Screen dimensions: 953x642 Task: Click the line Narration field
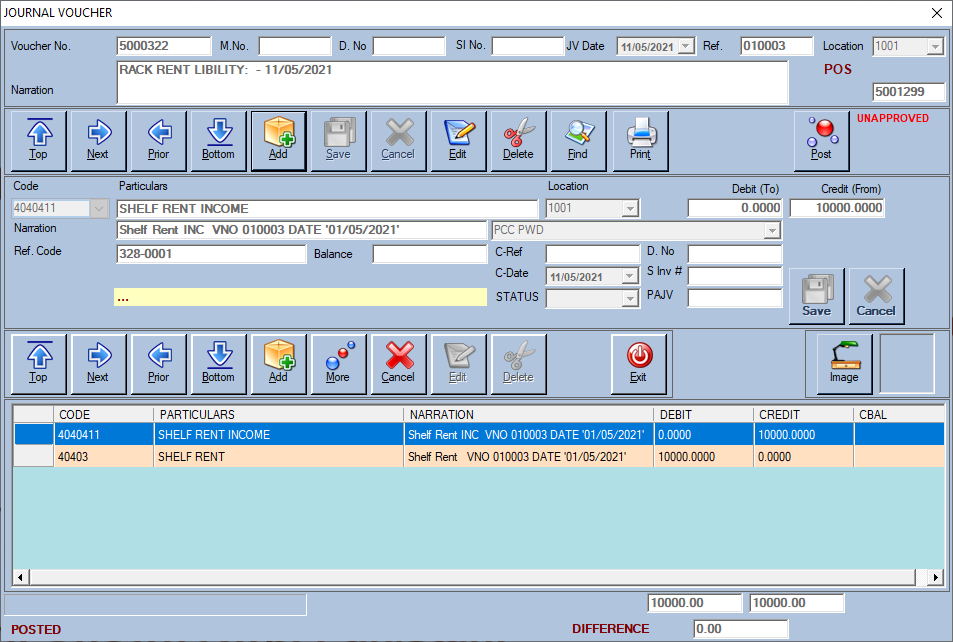(x=301, y=230)
